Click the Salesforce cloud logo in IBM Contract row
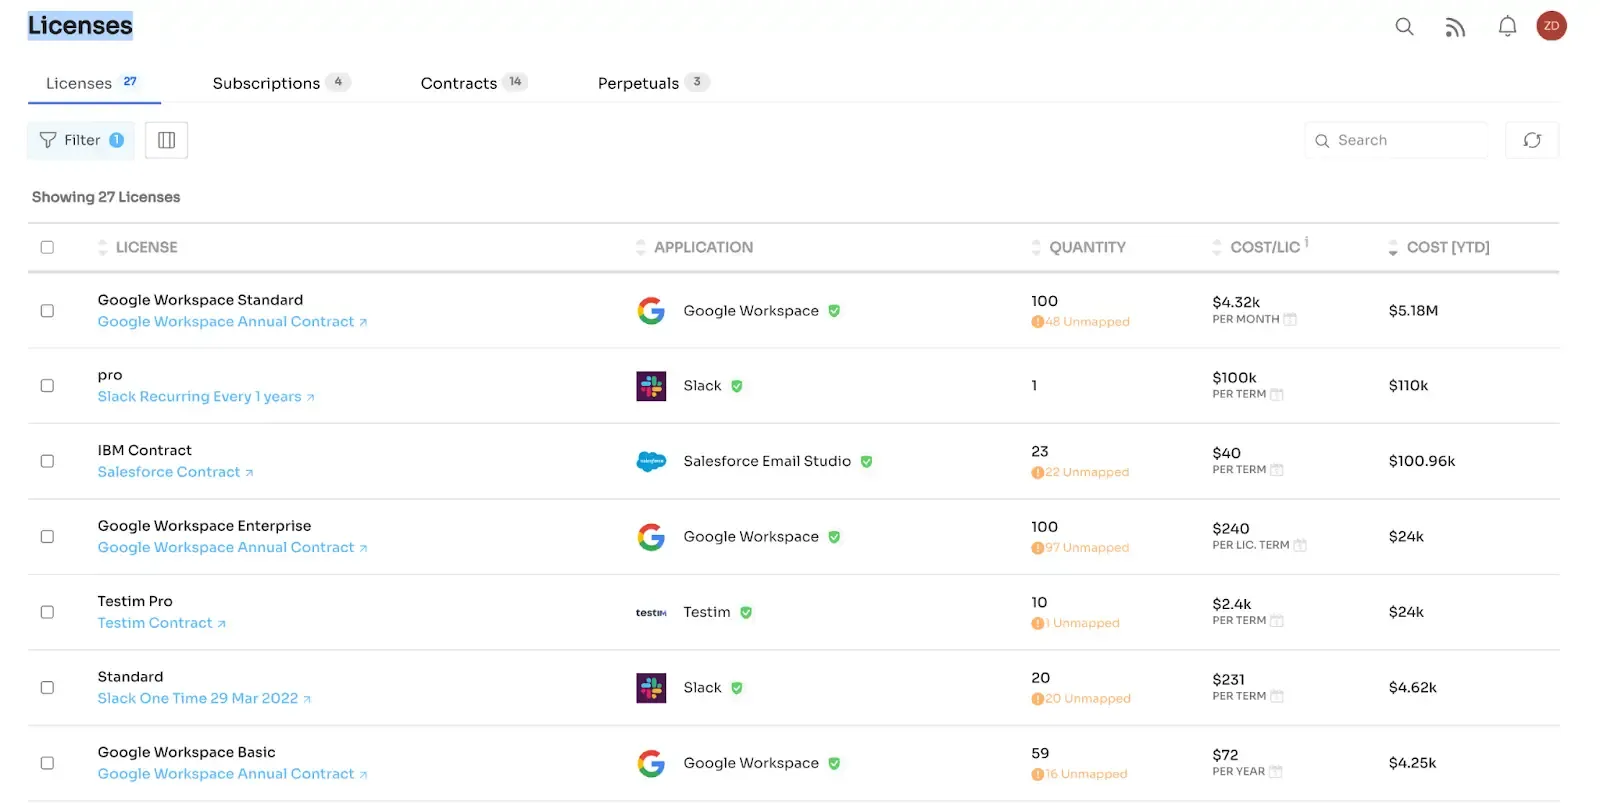Image resolution: width=1600 pixels, height=809 pixels. (x=651, y=461)
